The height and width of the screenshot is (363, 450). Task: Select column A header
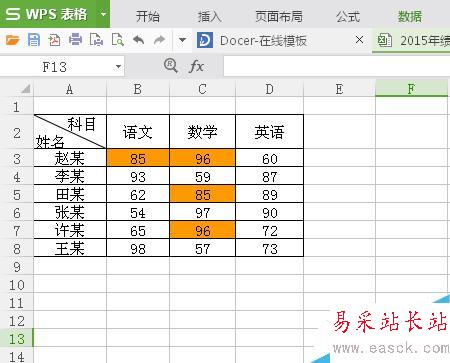70,89
